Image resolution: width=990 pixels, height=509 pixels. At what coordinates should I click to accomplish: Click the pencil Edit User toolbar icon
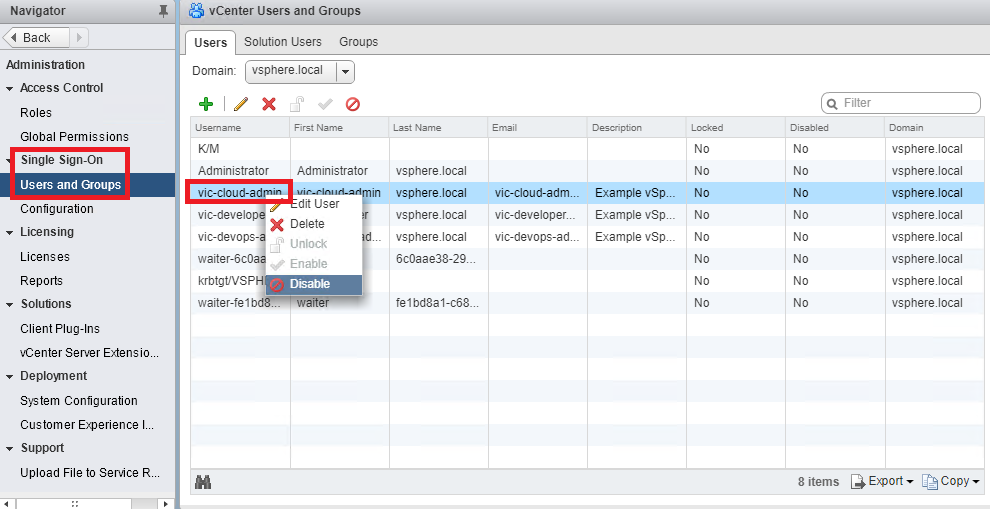(x=240, y=104)
